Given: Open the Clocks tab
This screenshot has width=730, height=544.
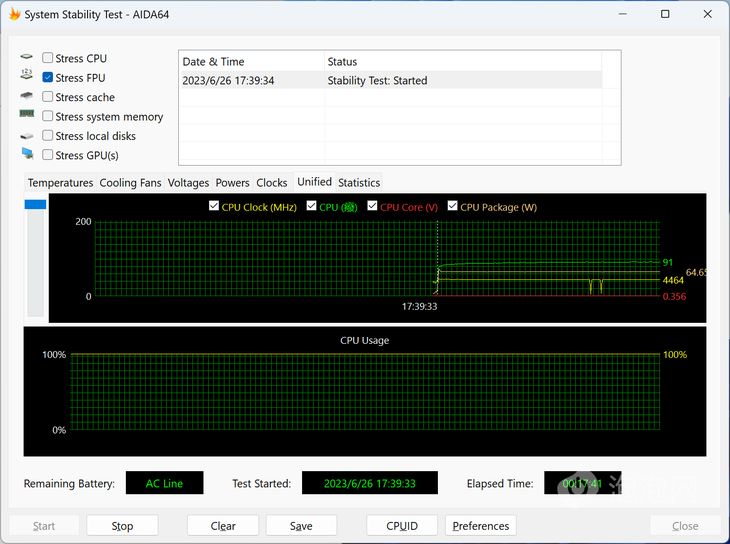Looking at the screenshot, I should [x=271, y=183].
